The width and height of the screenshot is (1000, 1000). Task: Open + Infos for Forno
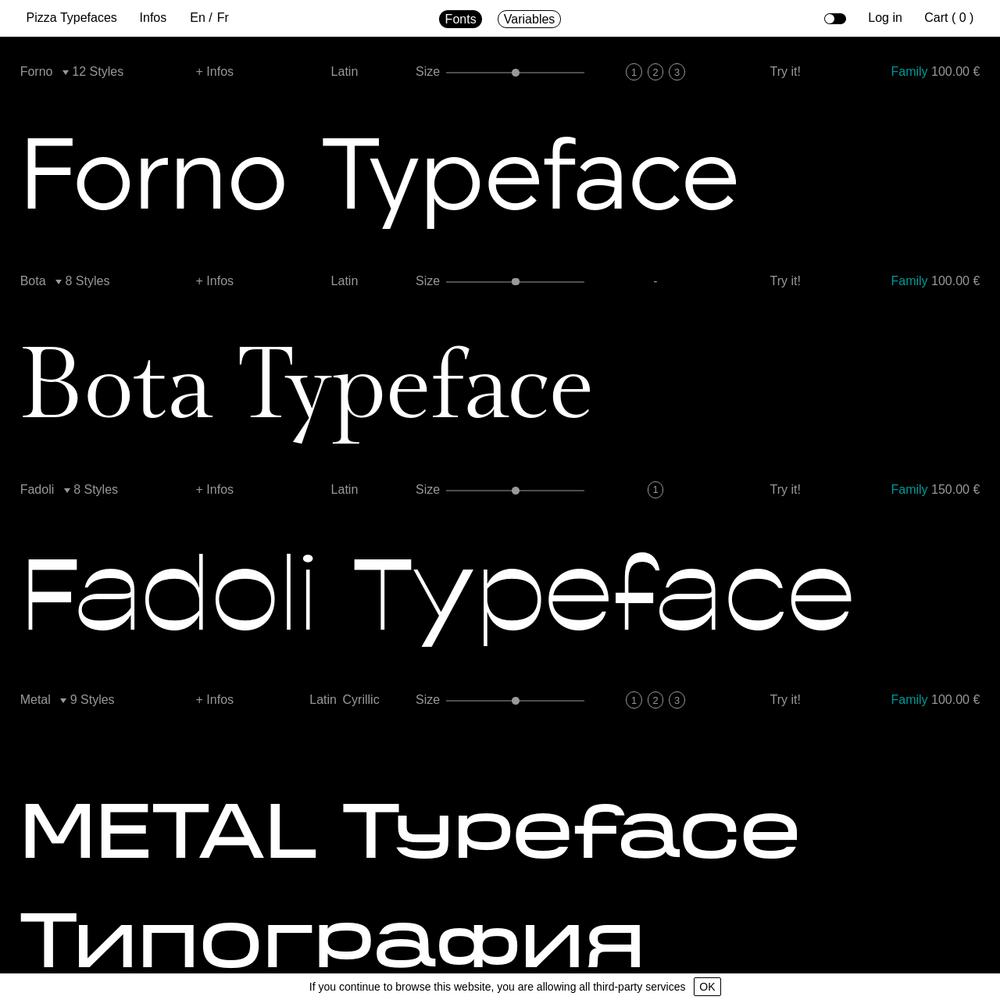pyautogui.click(x=214, y=72)
